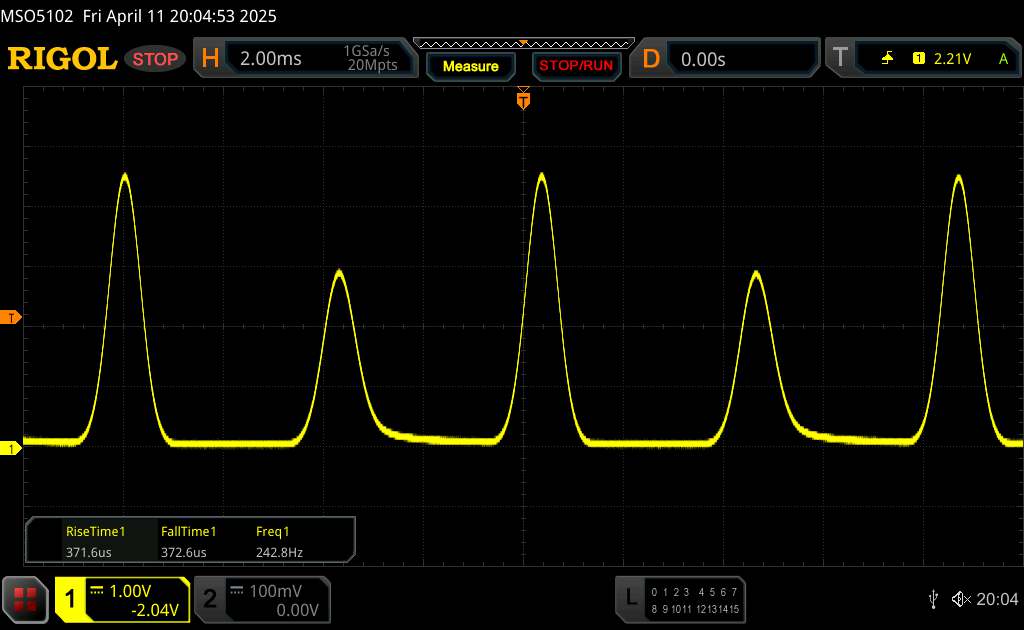Click the red STOP status badge
The image size is (1024, 630).
(x=156, y=59)
